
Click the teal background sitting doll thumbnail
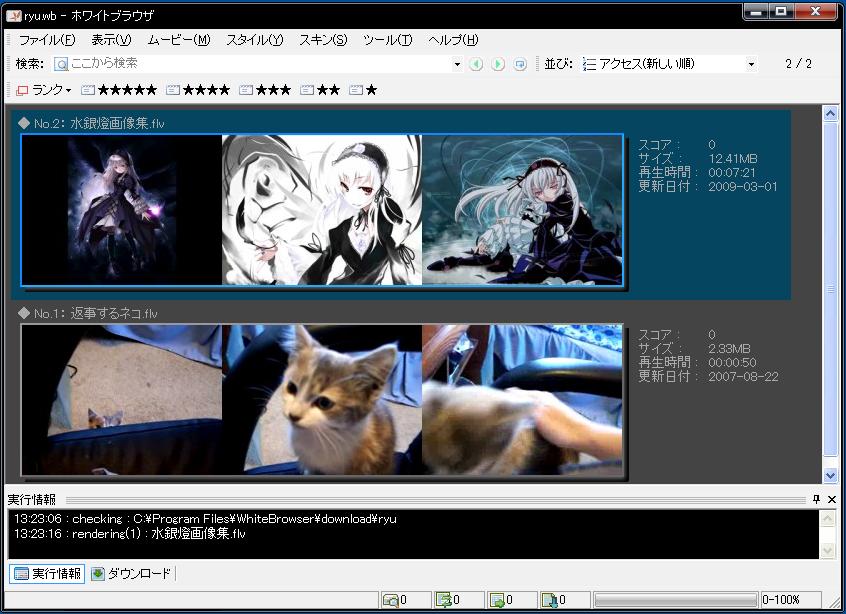[522, 210]
